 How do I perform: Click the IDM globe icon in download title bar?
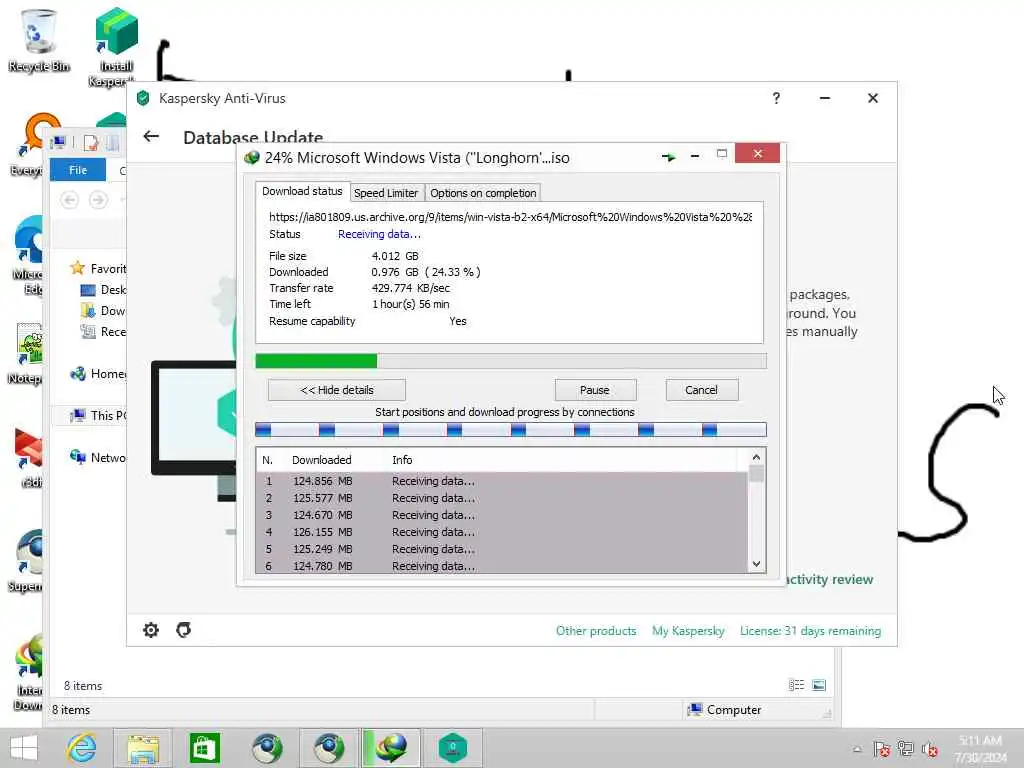251,157
